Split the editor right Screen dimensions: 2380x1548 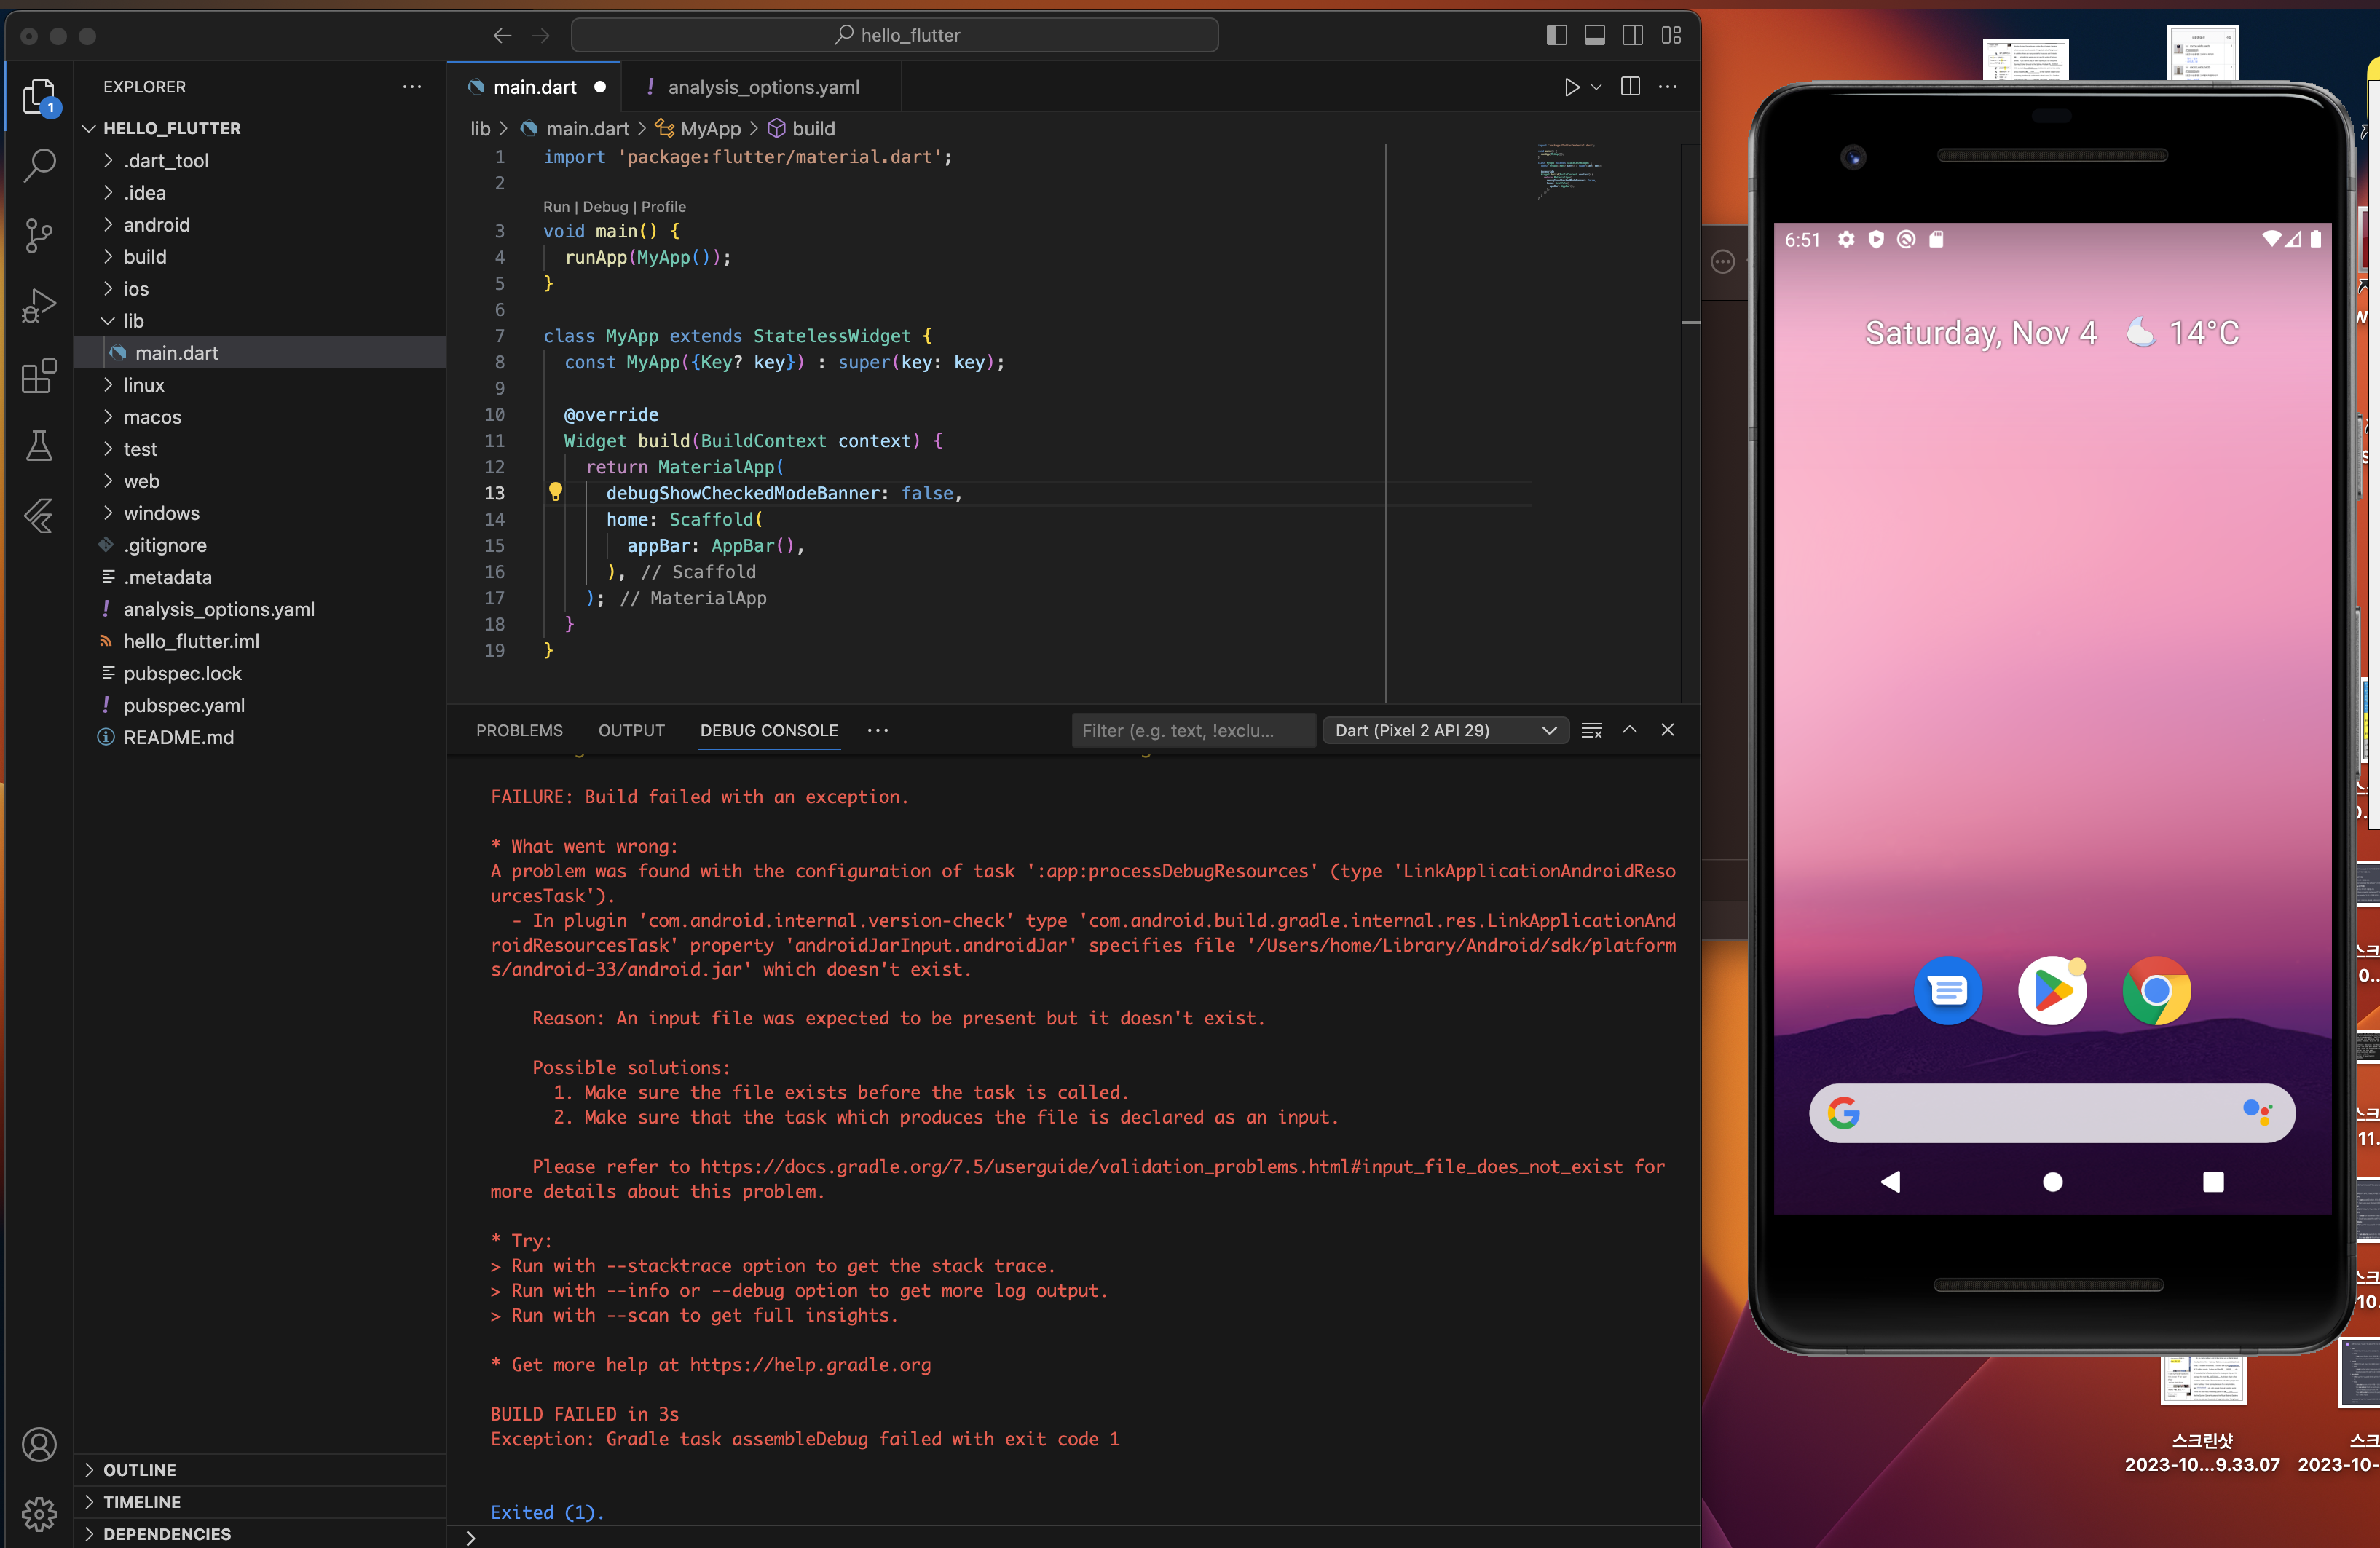click(x=1630, y=87)
